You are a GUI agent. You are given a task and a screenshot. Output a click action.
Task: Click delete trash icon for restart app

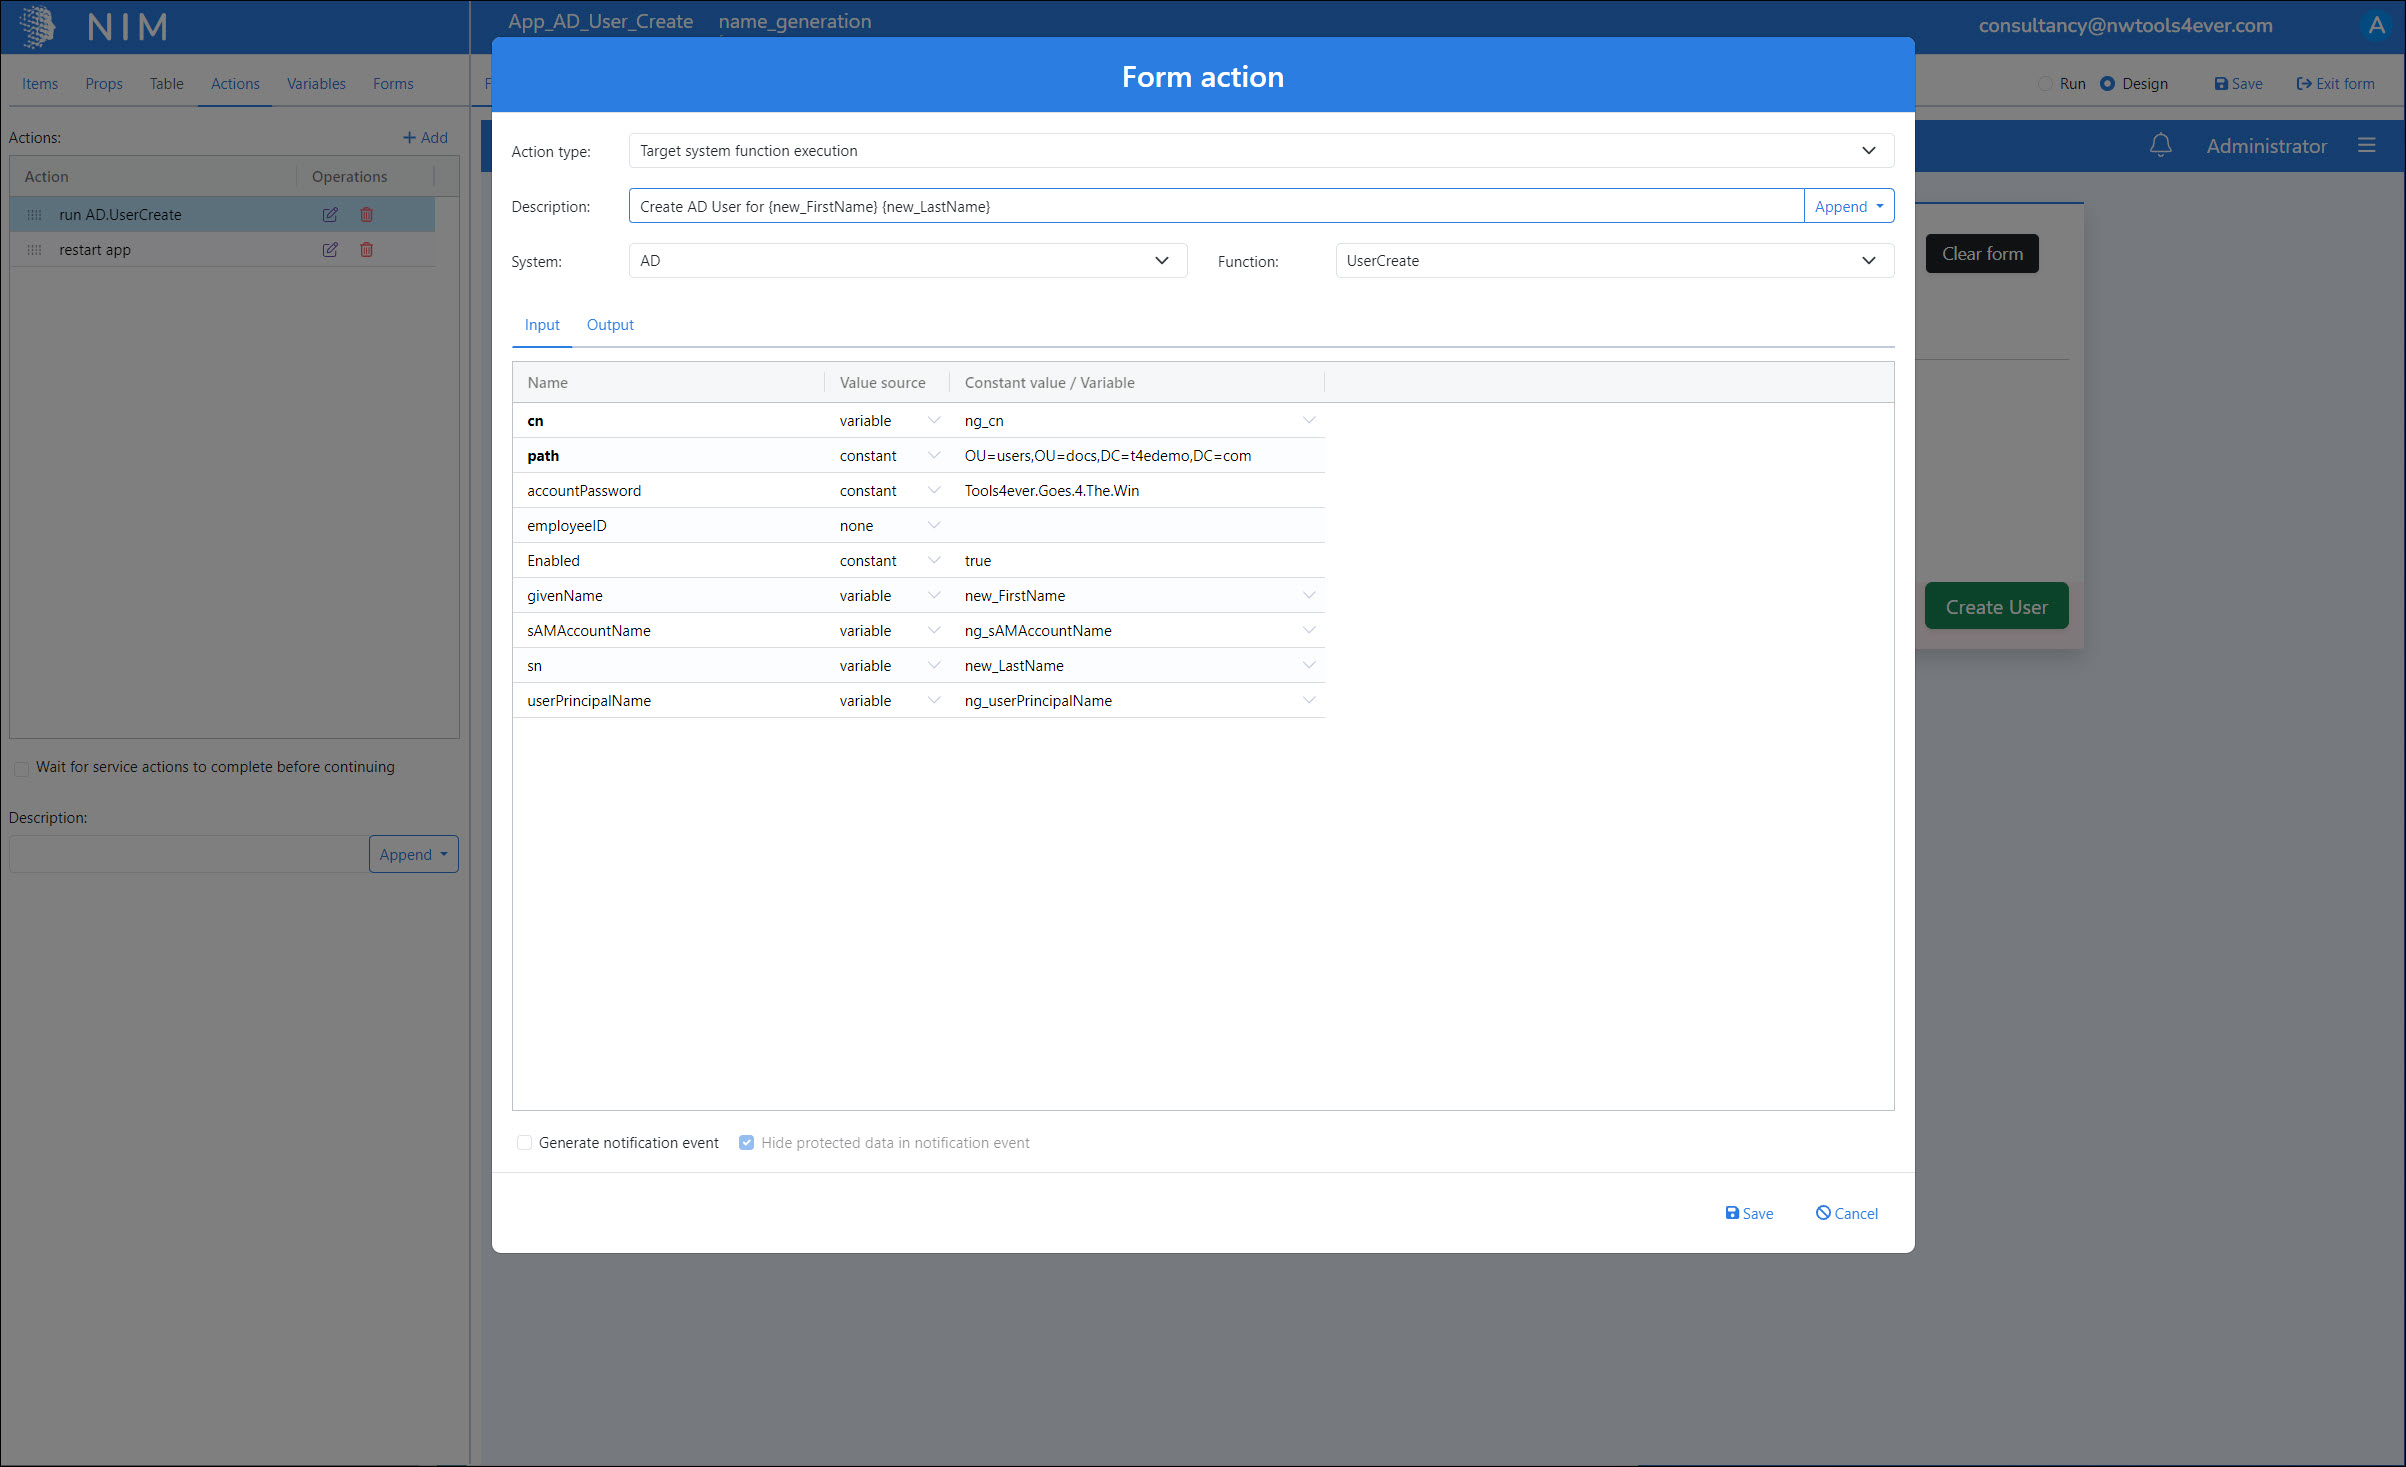366,250
